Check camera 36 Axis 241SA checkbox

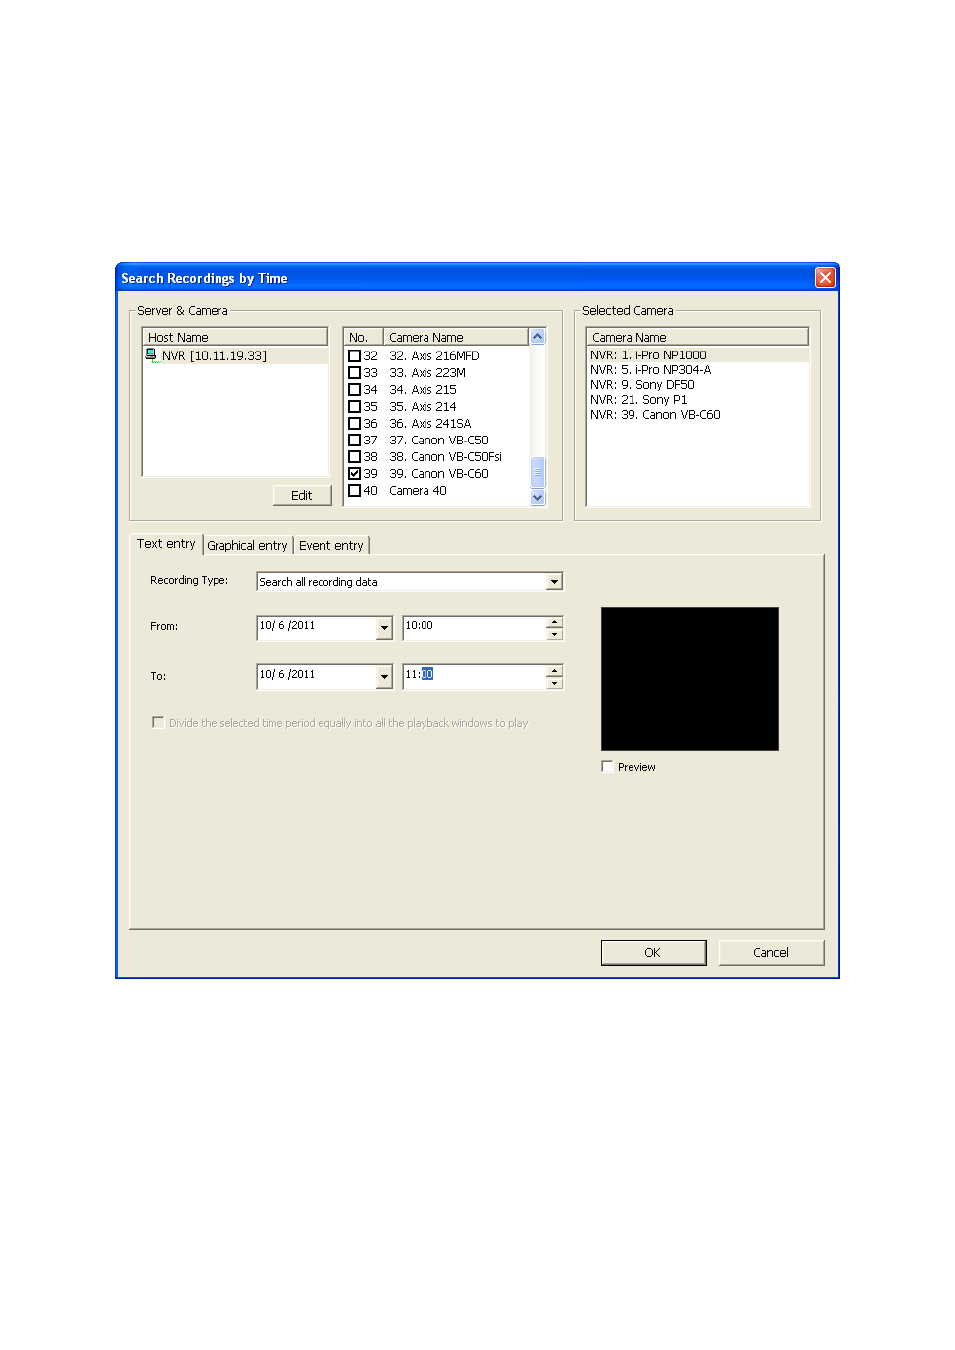click(354, 424)
